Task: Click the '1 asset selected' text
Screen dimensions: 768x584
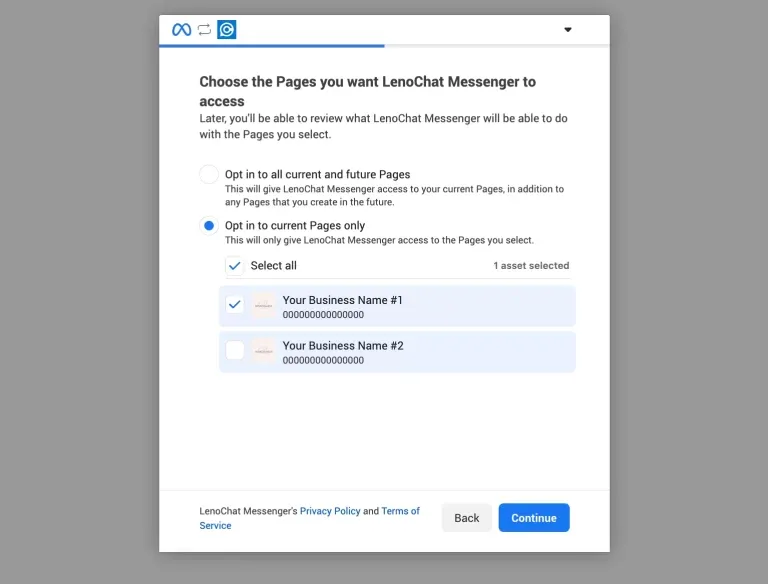Action: click(531, 266)
